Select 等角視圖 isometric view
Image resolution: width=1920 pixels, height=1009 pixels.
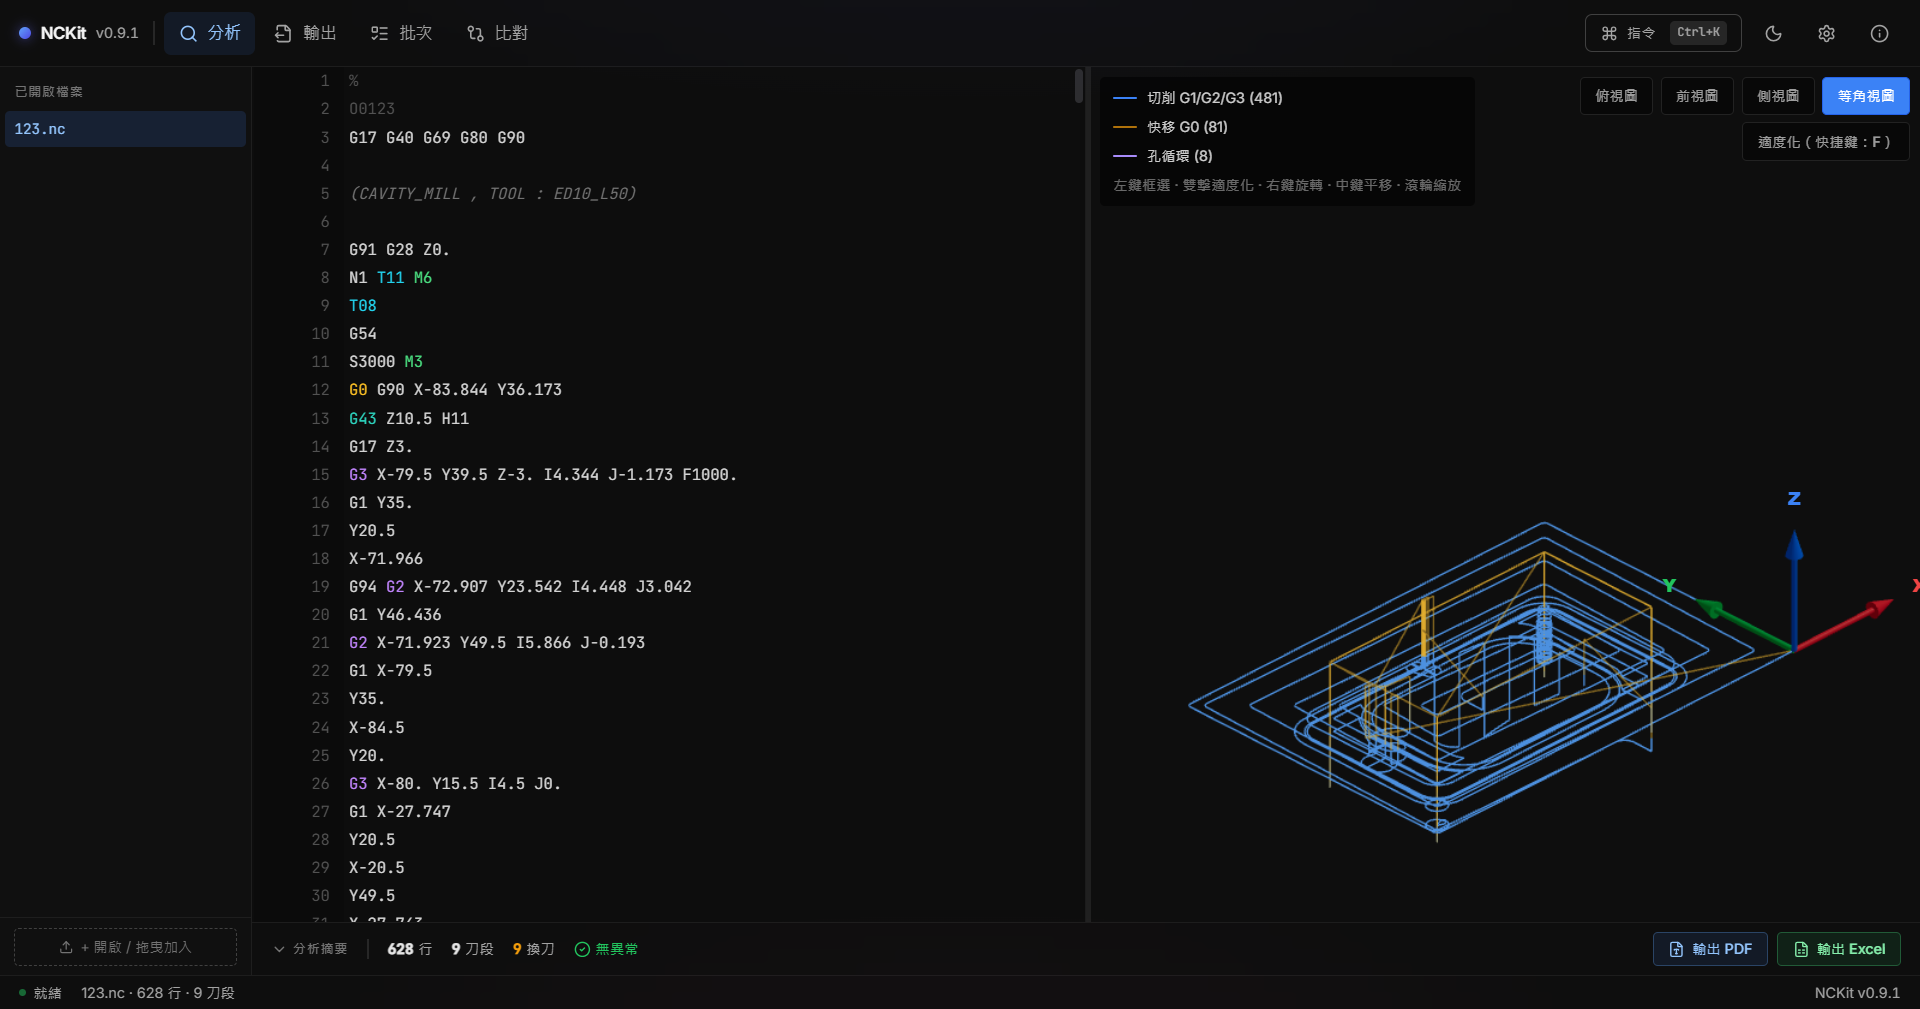coord(1866,96)
